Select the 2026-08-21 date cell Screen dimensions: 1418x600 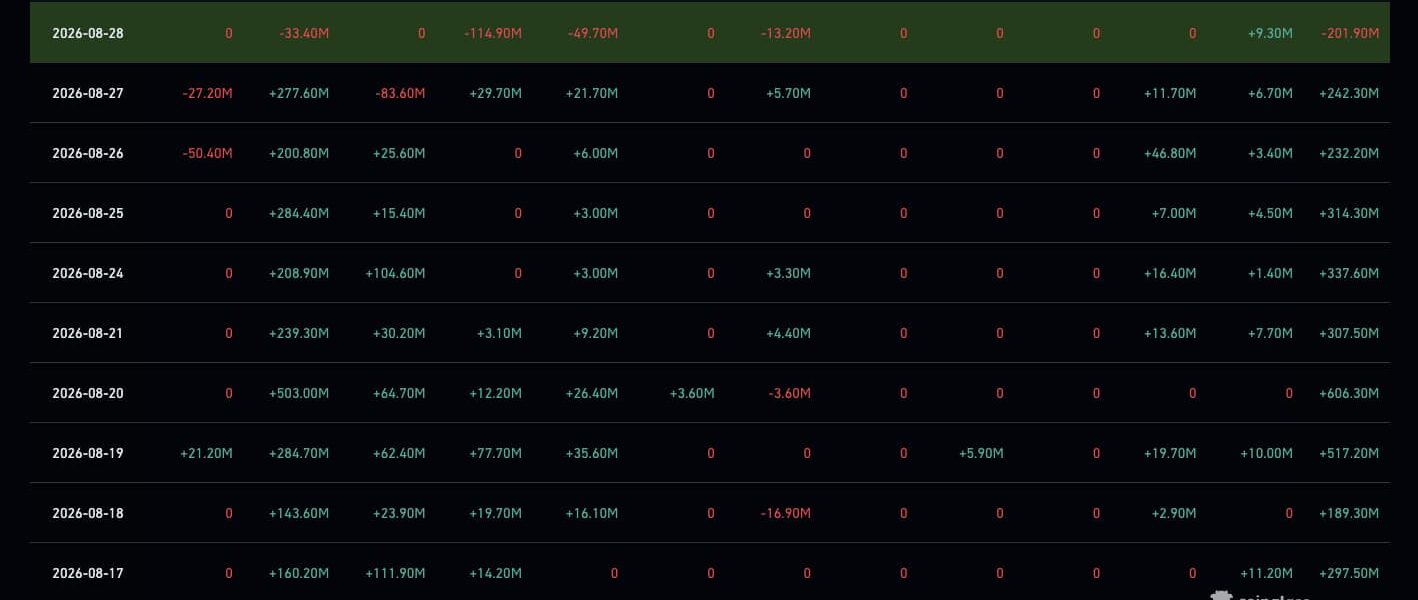pyautogui.click(x=88, y=333)
